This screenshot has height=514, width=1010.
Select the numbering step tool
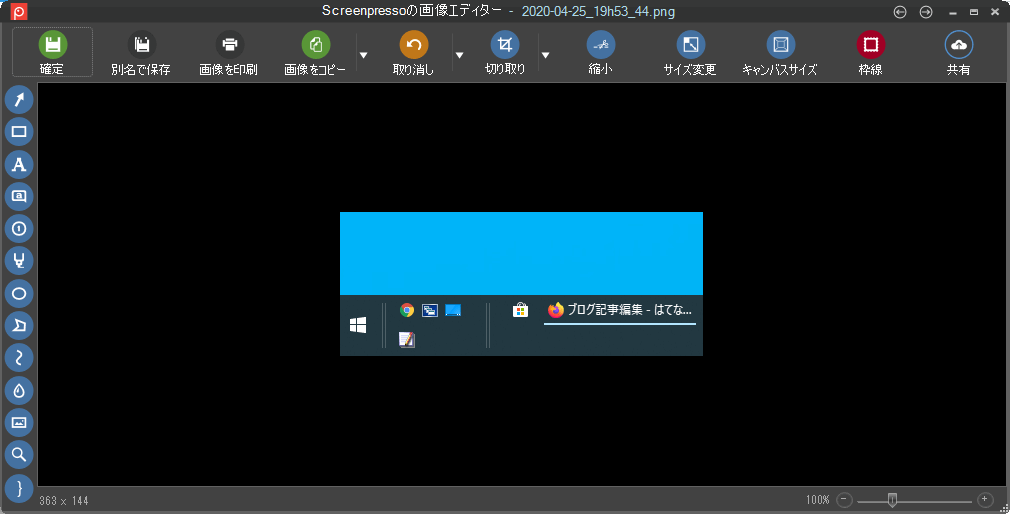[x=19, y=228]
